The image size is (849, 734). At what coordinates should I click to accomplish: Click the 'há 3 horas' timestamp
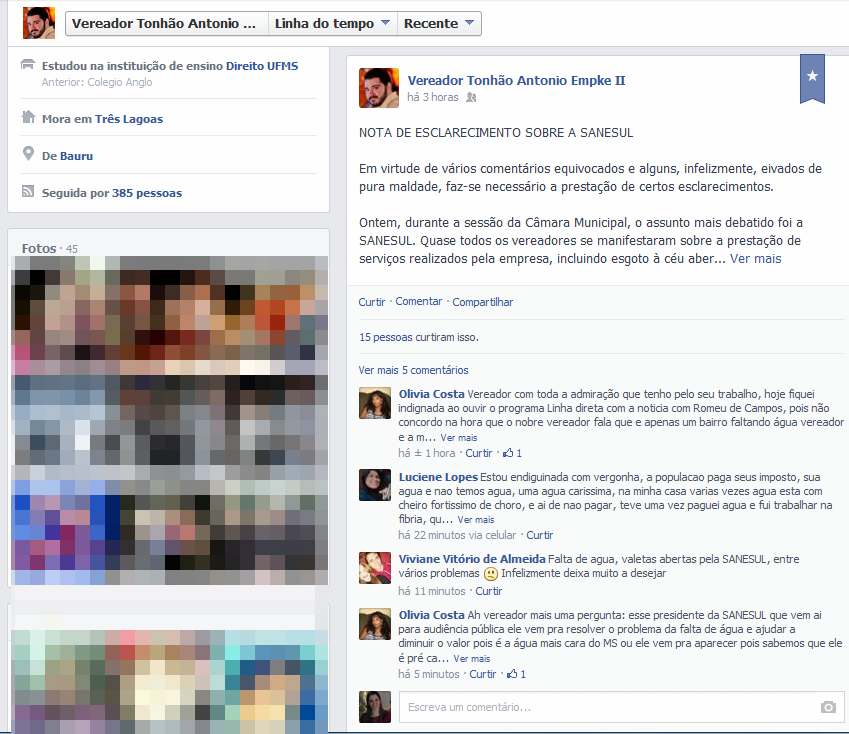click(433, 97)
